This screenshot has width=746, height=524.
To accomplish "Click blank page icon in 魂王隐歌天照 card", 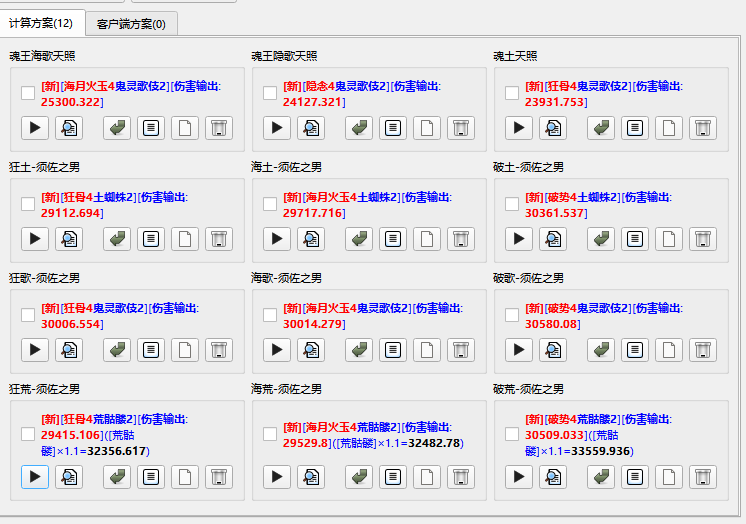I will tap(427, 128).
